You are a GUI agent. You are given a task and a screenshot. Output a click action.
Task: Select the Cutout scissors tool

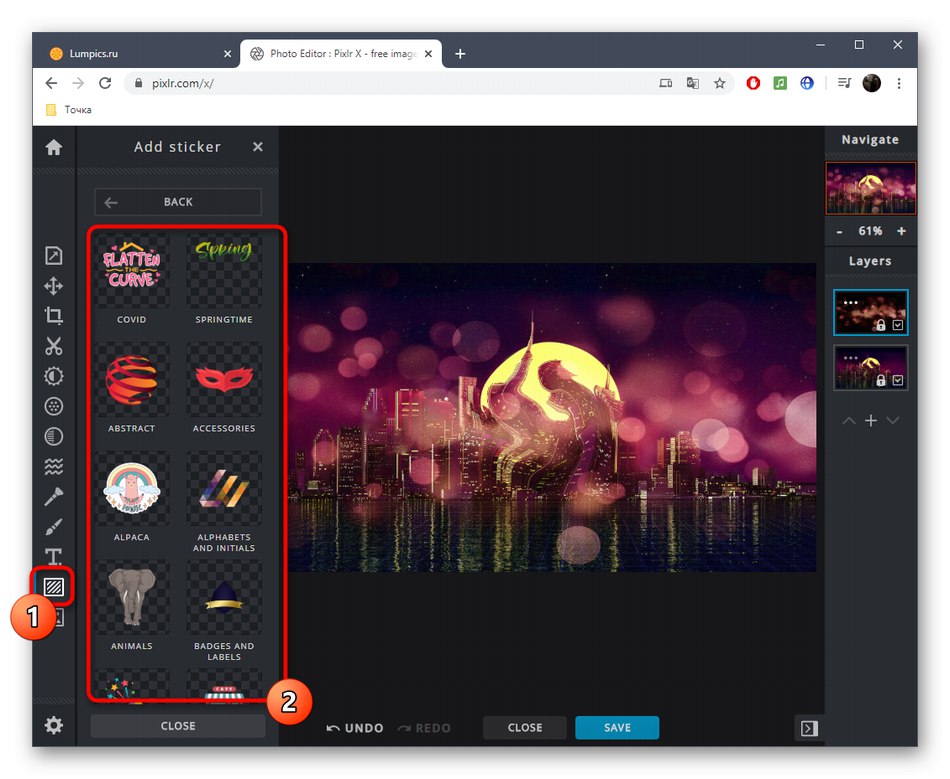[53, 346]
